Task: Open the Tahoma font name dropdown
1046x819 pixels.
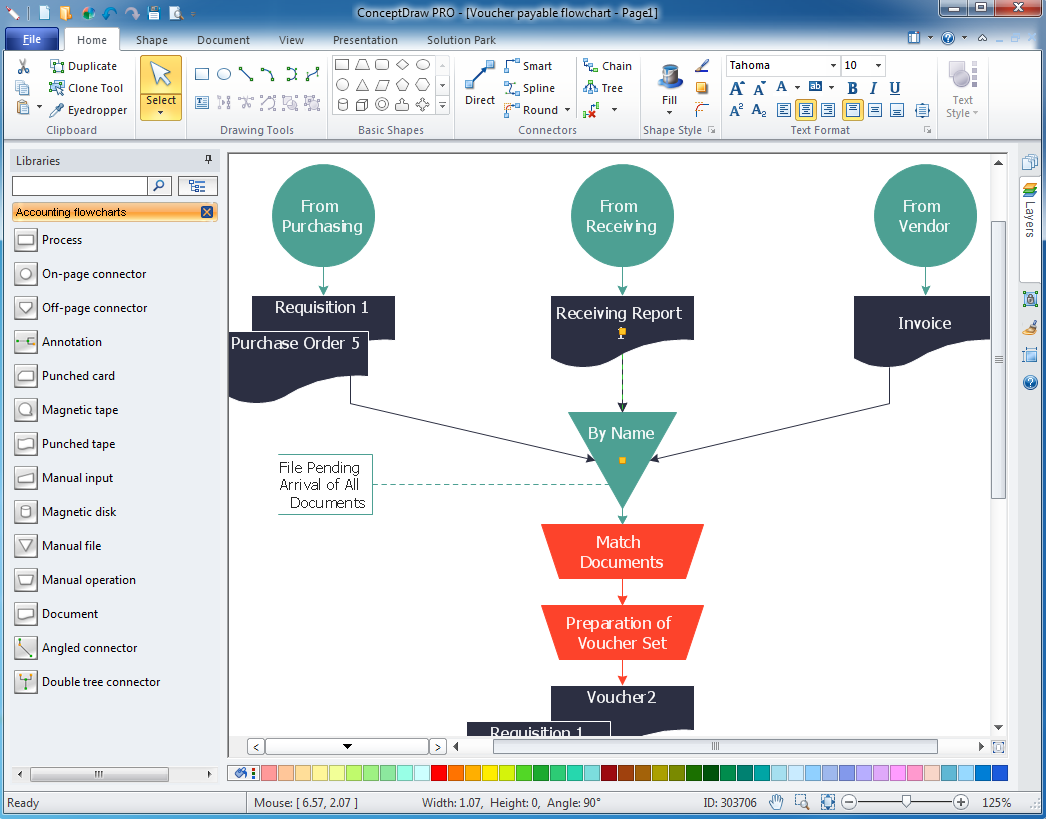Action: (832, 66)
